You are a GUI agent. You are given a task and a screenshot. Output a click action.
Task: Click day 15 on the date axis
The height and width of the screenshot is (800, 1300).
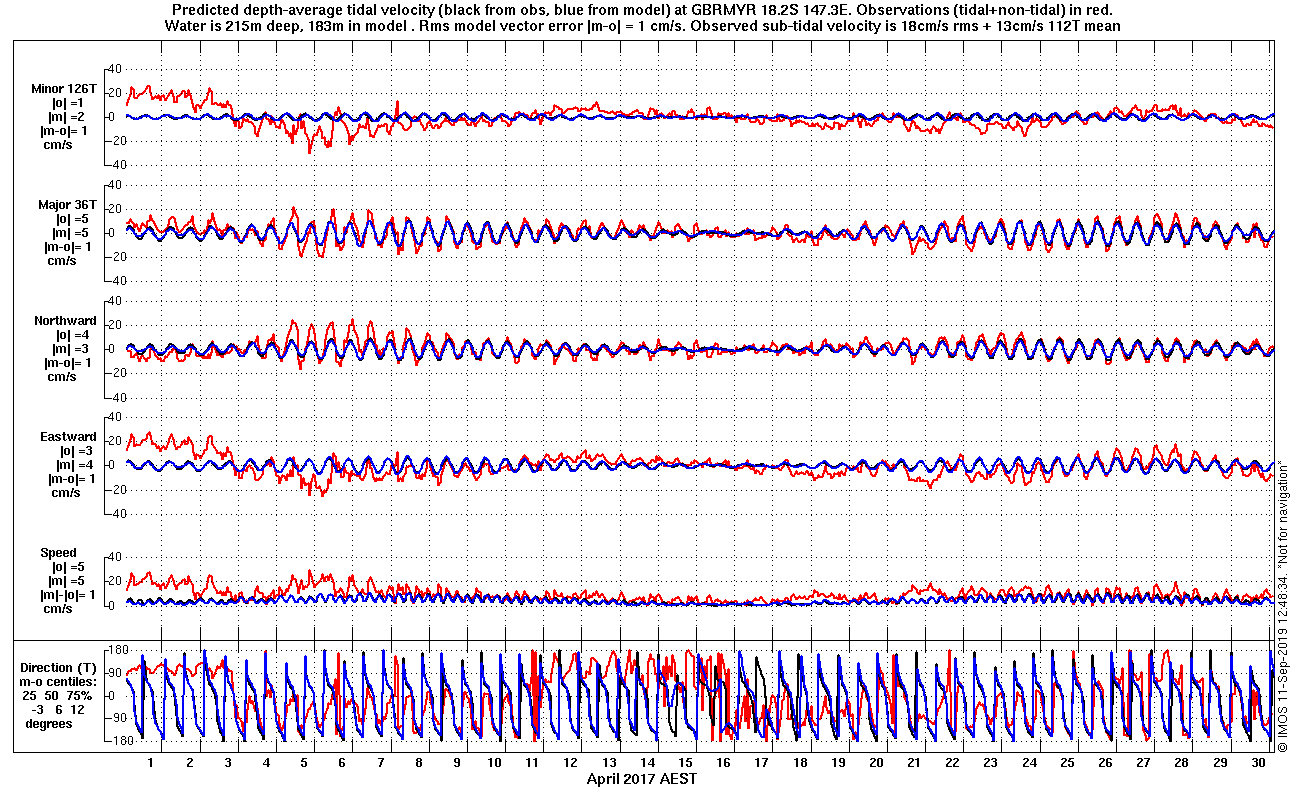click(x=686, y=763)
